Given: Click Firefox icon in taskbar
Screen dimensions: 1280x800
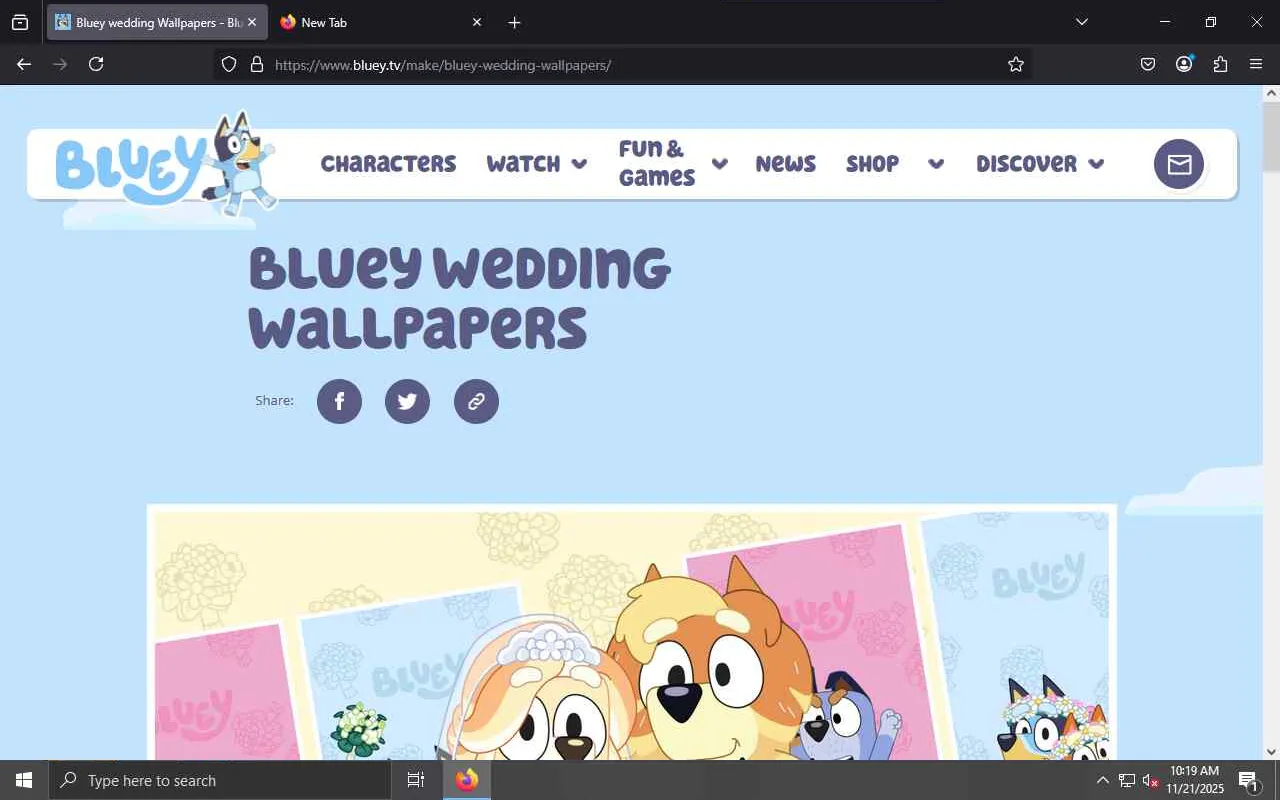Looking at the screenshot, I should click(467, 780).
